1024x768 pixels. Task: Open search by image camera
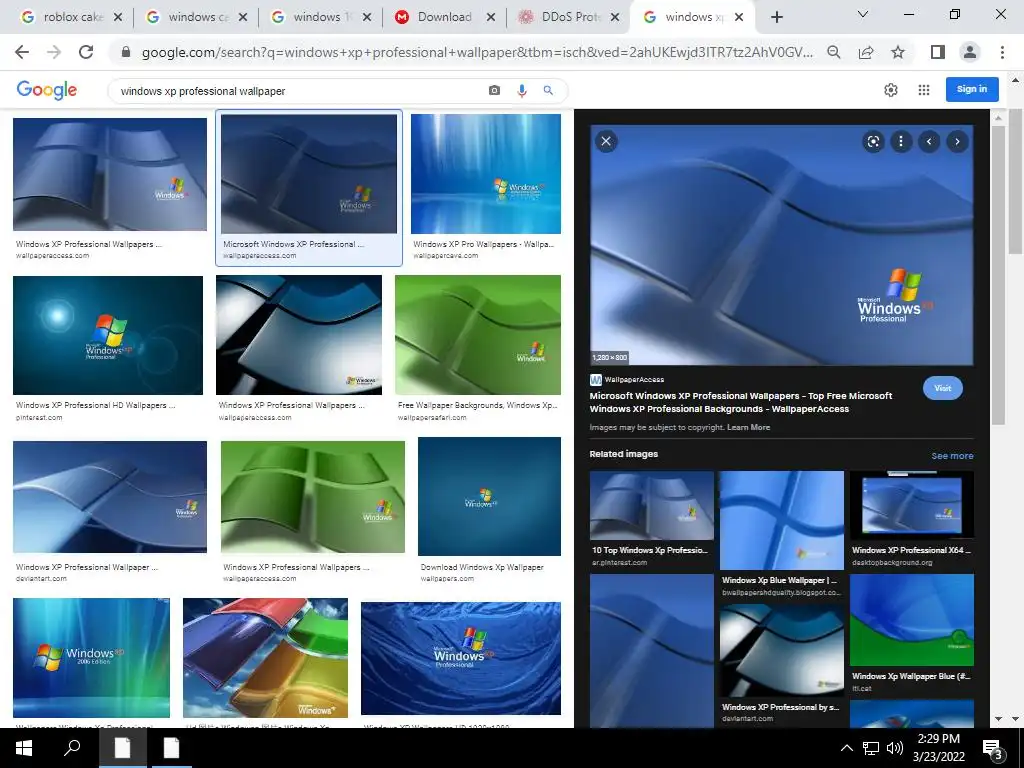(494, 91)
